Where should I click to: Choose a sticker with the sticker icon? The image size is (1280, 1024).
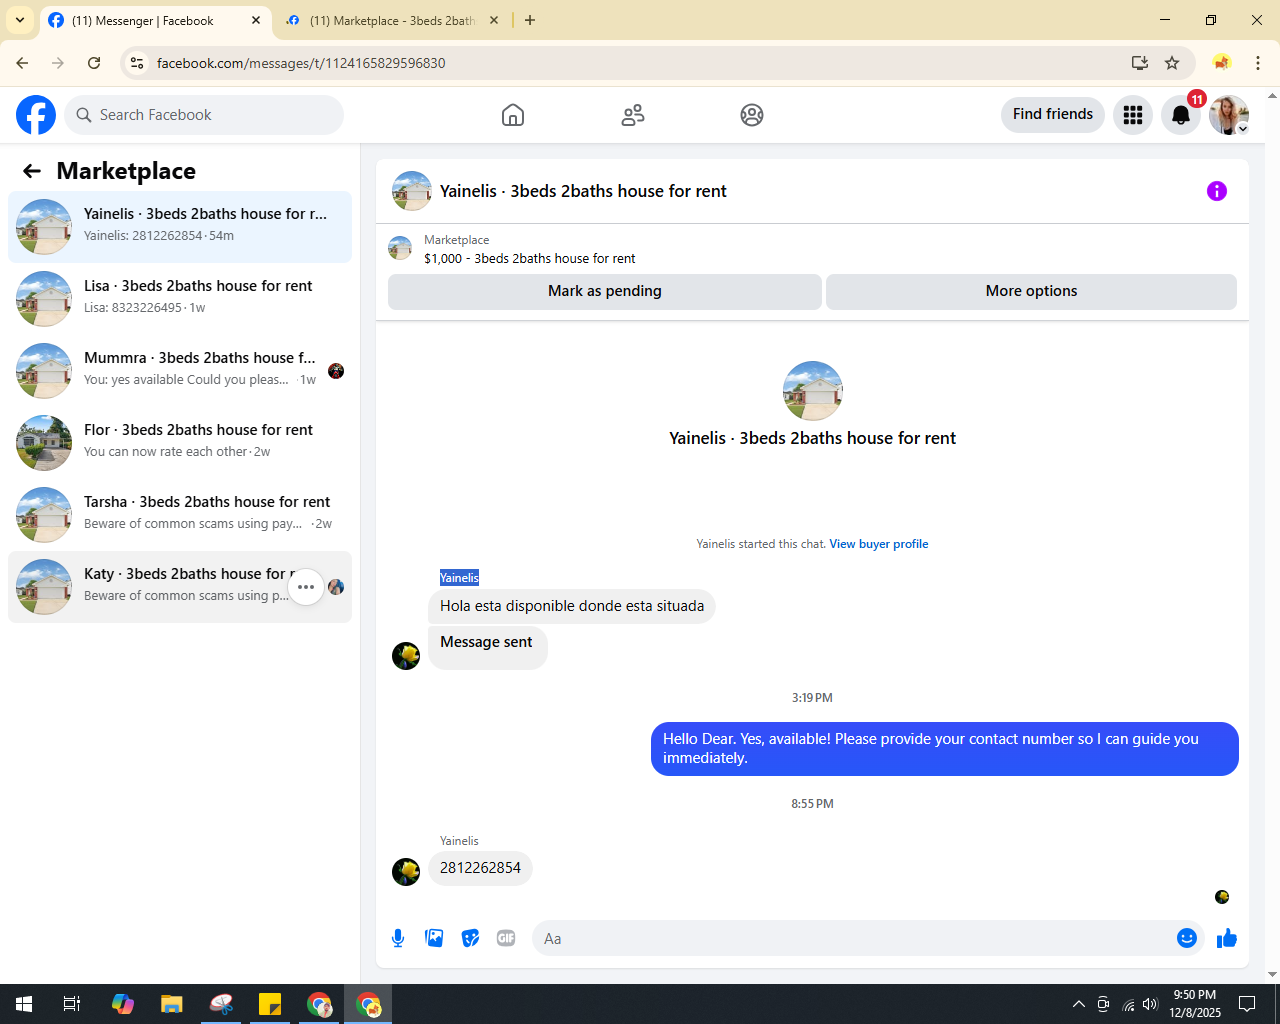pos(470,938)
